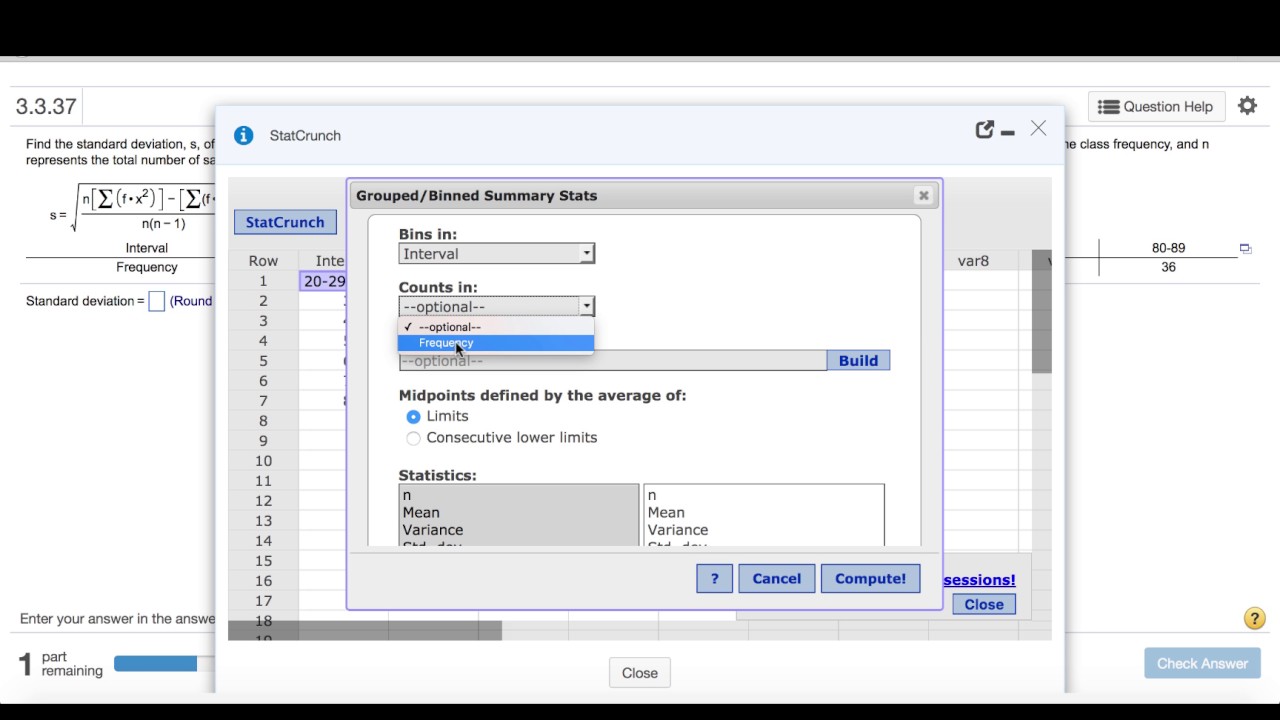Click the var8 column header

click(973, 261)
